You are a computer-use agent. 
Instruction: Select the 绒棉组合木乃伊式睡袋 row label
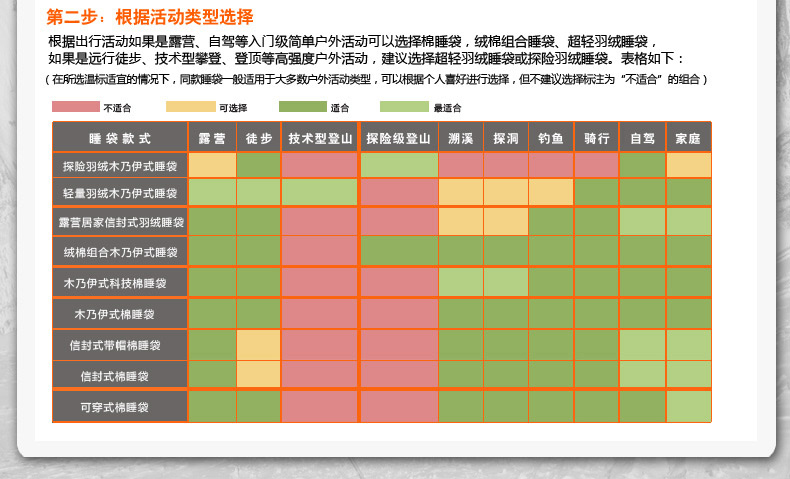coord(120,252)
